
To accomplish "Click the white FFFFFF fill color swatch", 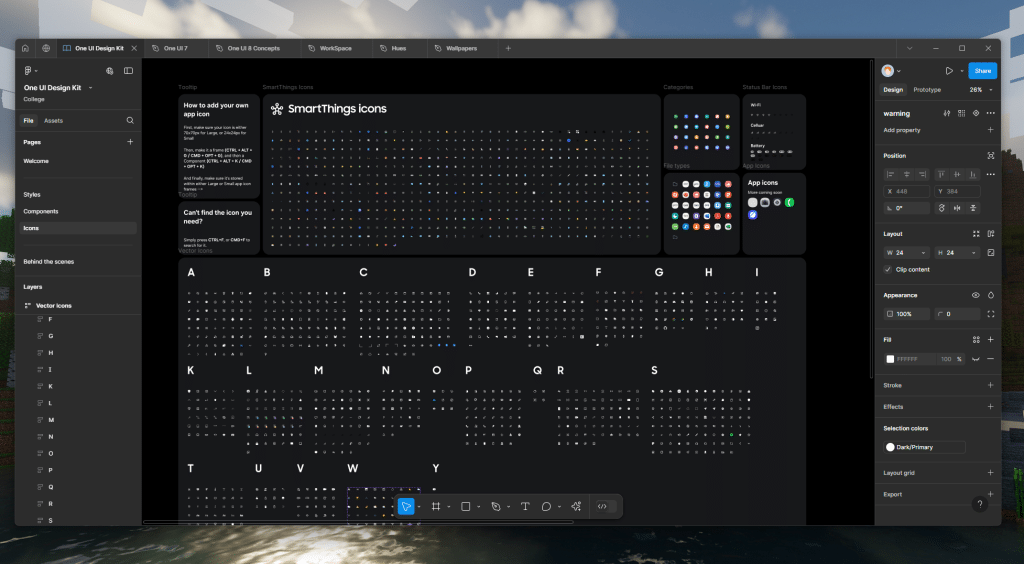I will 890,359.
